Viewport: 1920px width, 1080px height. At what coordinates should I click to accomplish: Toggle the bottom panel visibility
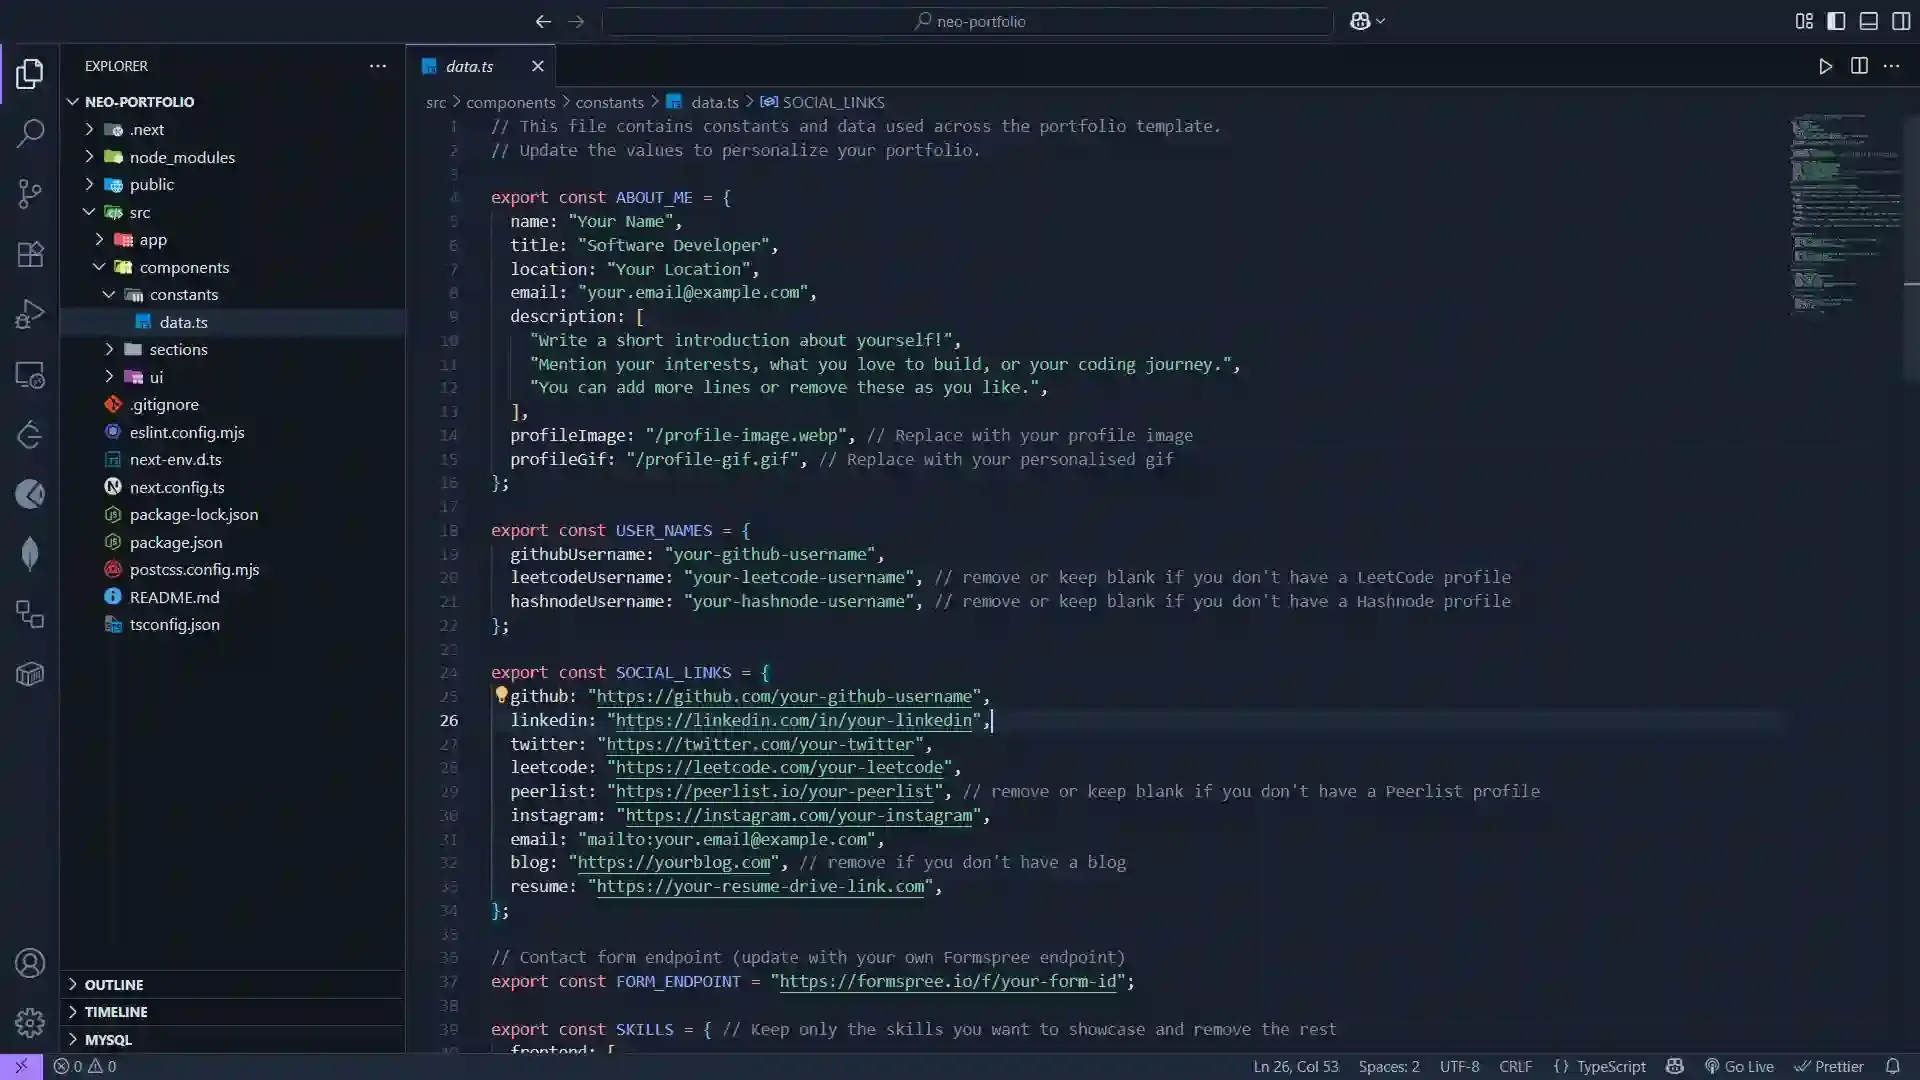coord(1869,21)
